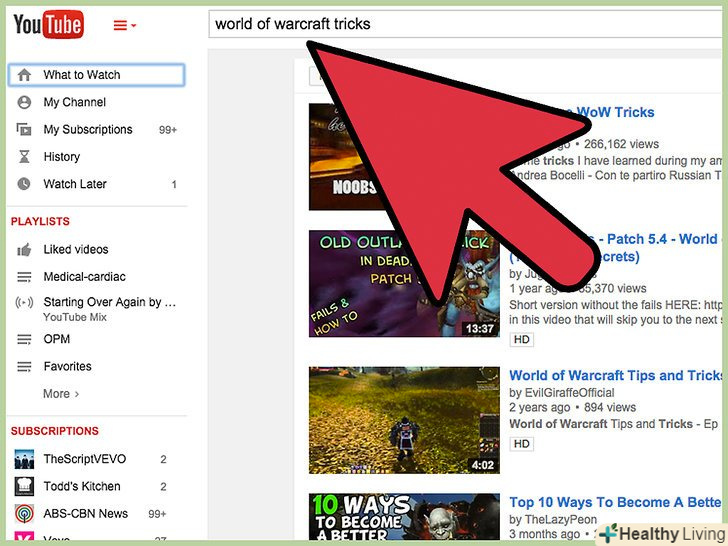Open My Subscriptions
Viewport: 728px width, 546px height.
[88, 130]
